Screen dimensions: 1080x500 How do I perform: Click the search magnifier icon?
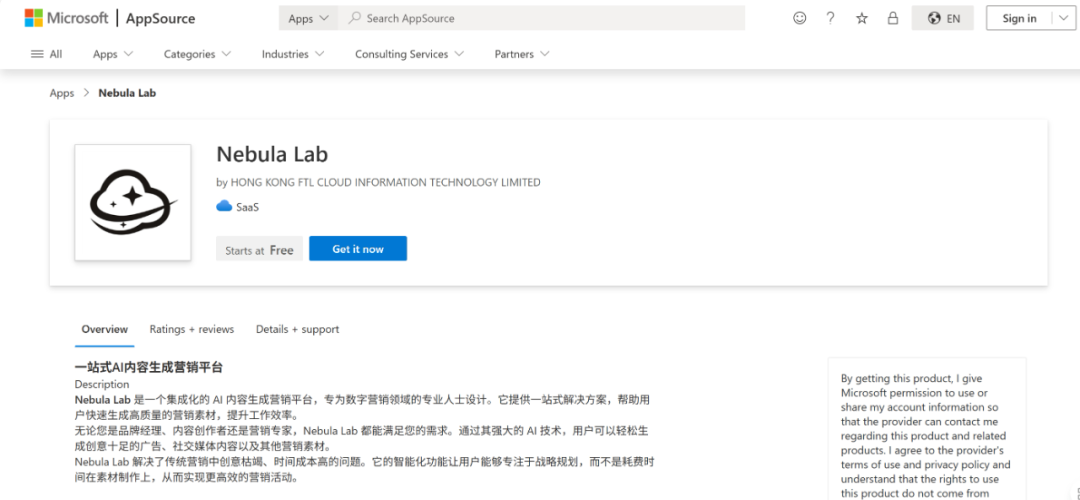[x=355, y=18]
